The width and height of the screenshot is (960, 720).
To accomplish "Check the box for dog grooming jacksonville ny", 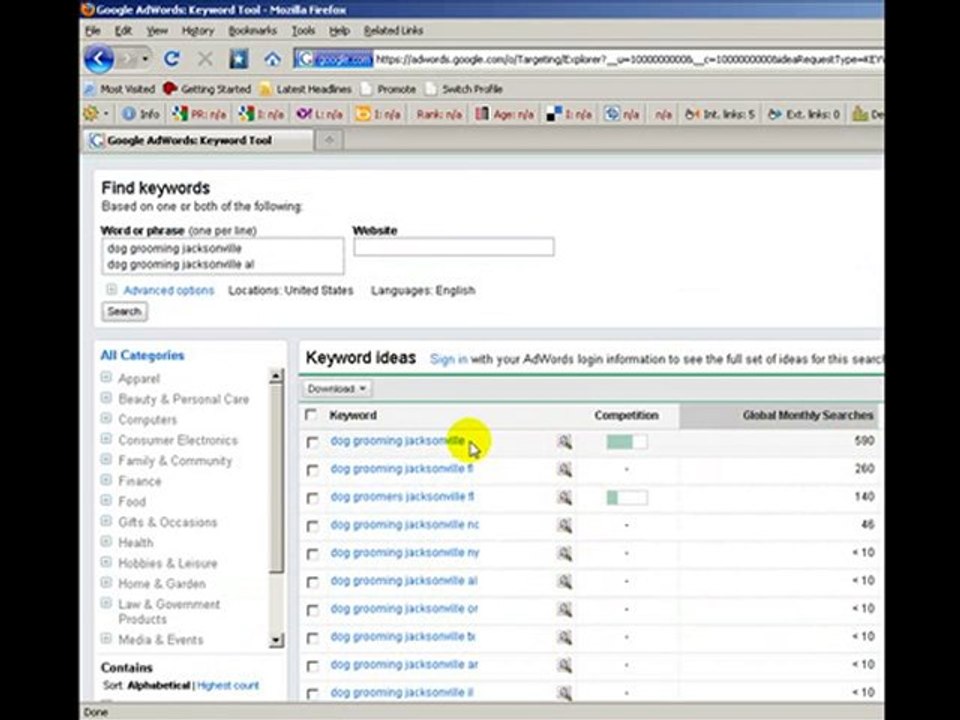I will click(312, 554).
